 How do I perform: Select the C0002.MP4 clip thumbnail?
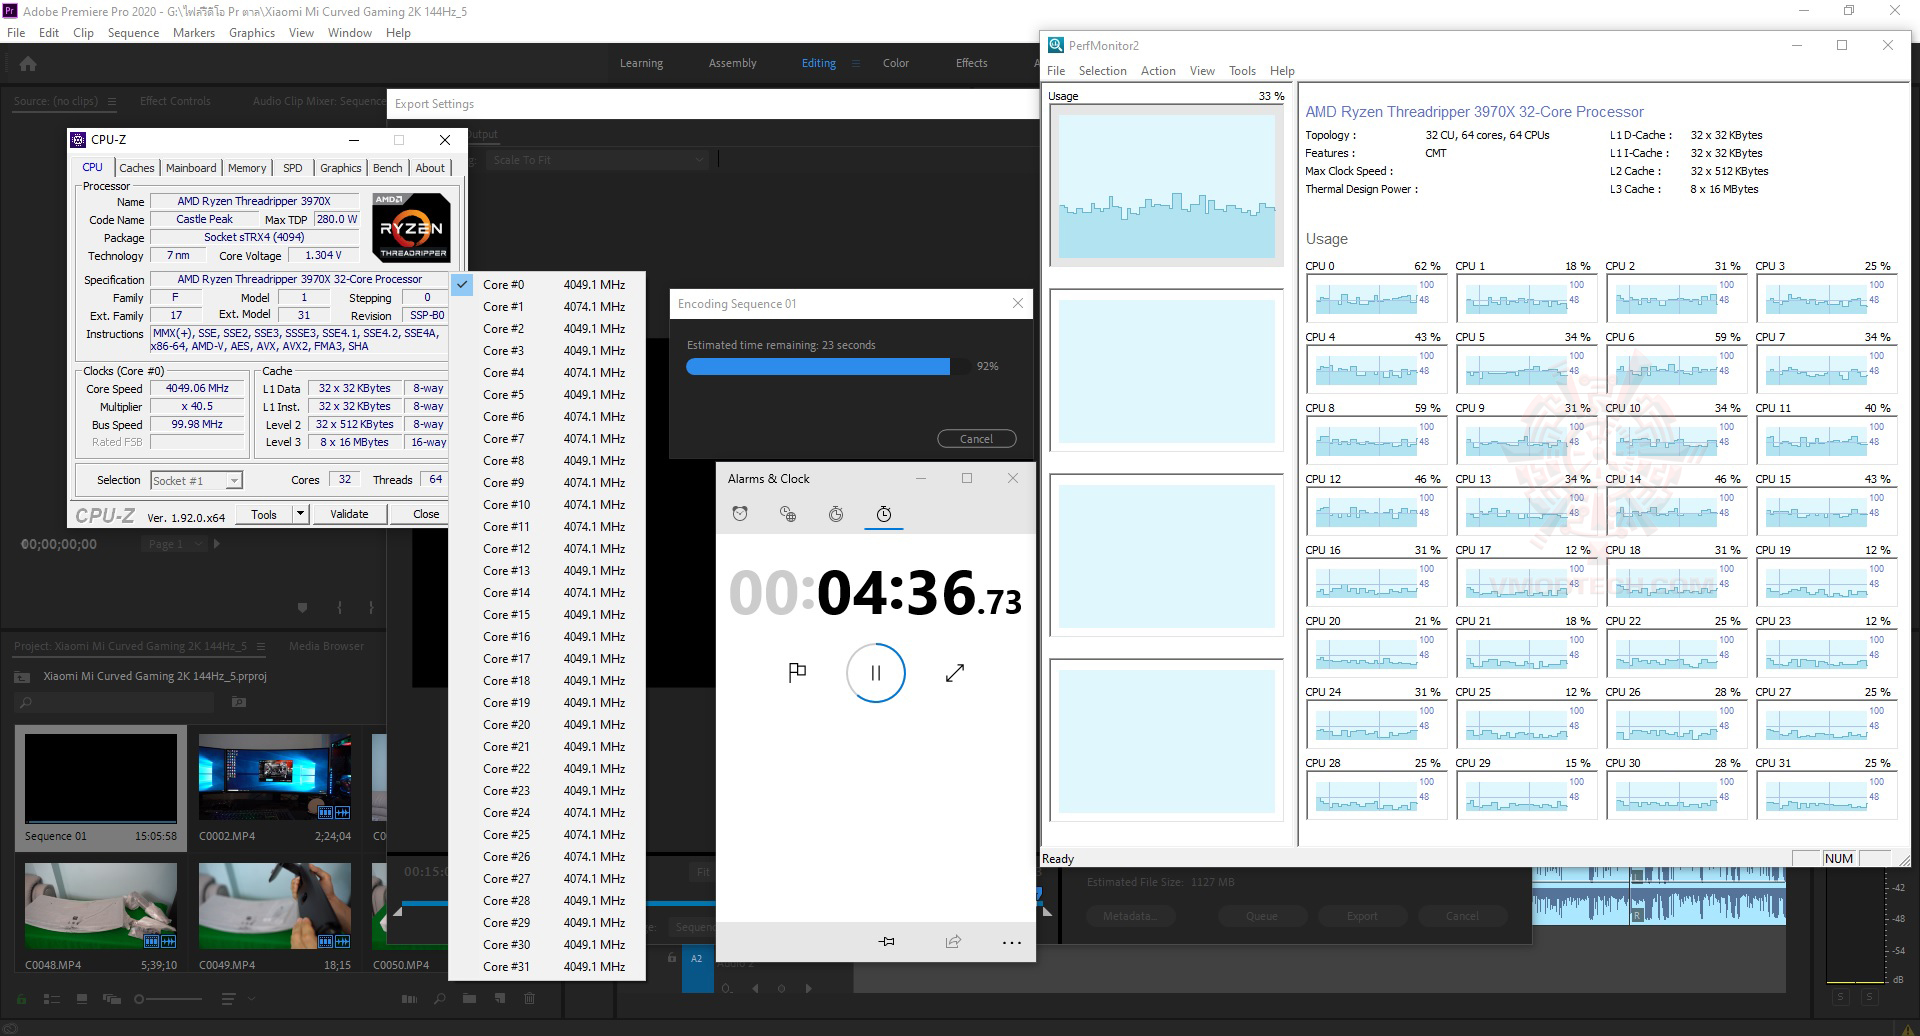[x=275, y=777]
